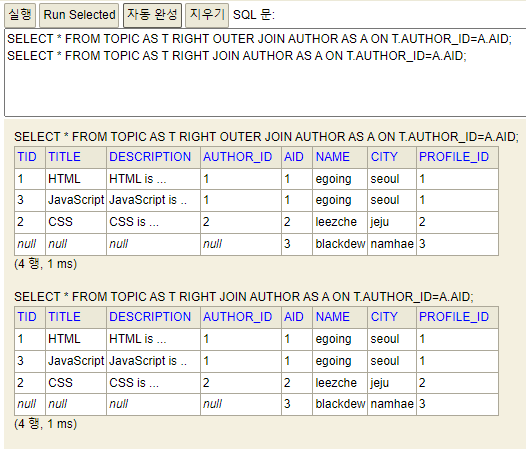Click the 자동 완성 autocomplete button

pos(152,15)
